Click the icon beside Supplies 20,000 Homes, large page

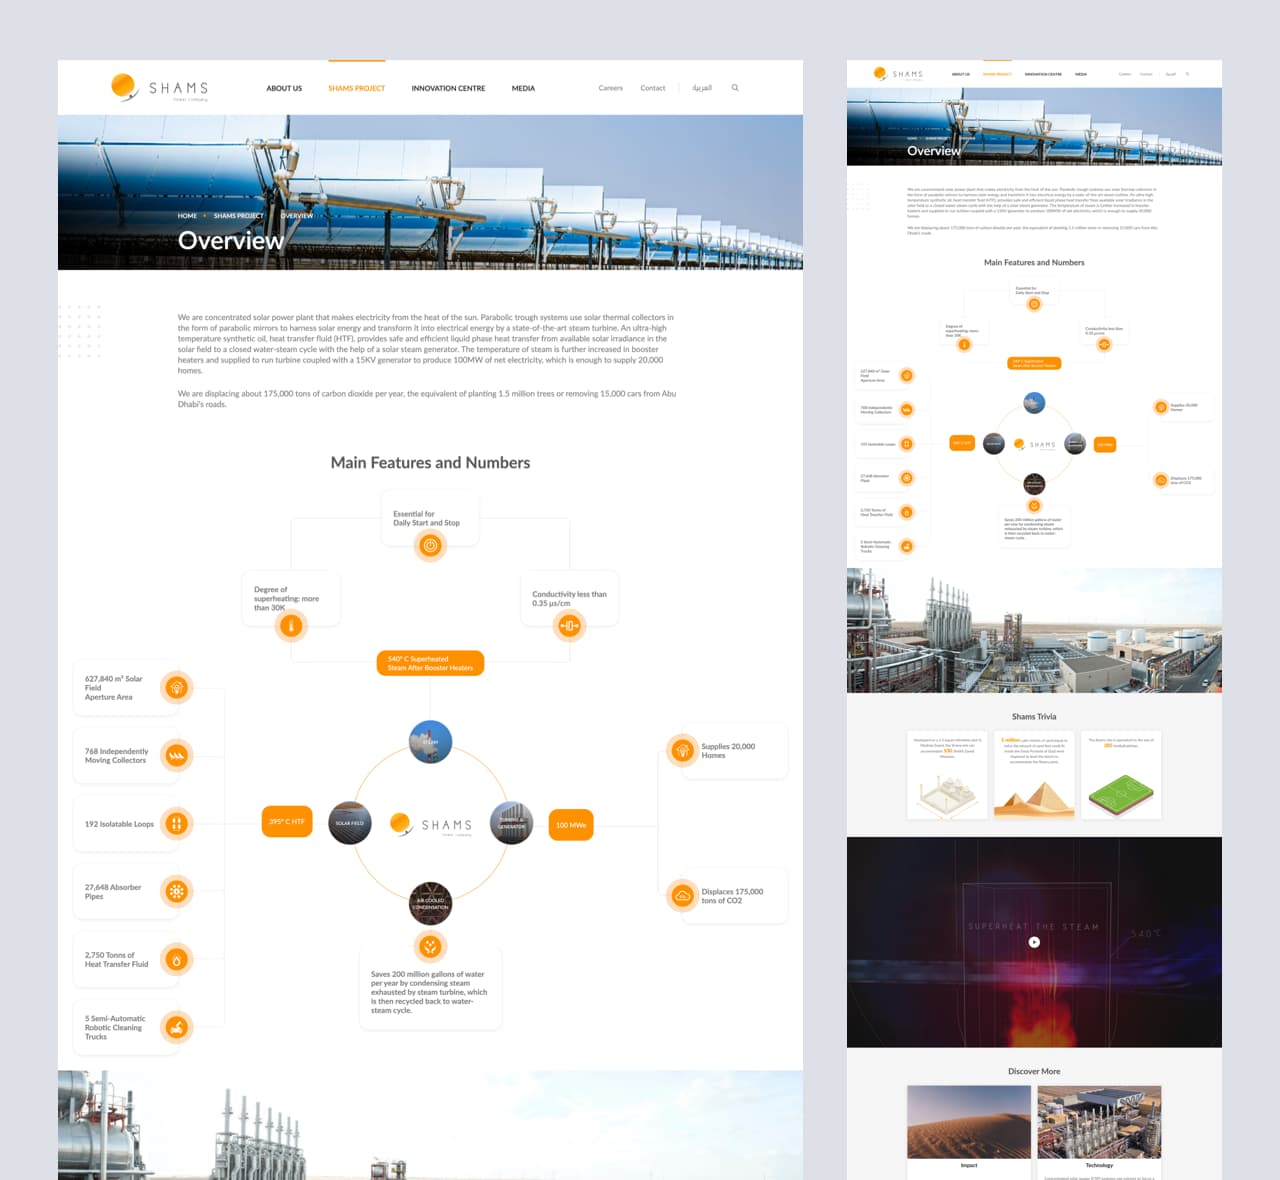click(683, 750)
